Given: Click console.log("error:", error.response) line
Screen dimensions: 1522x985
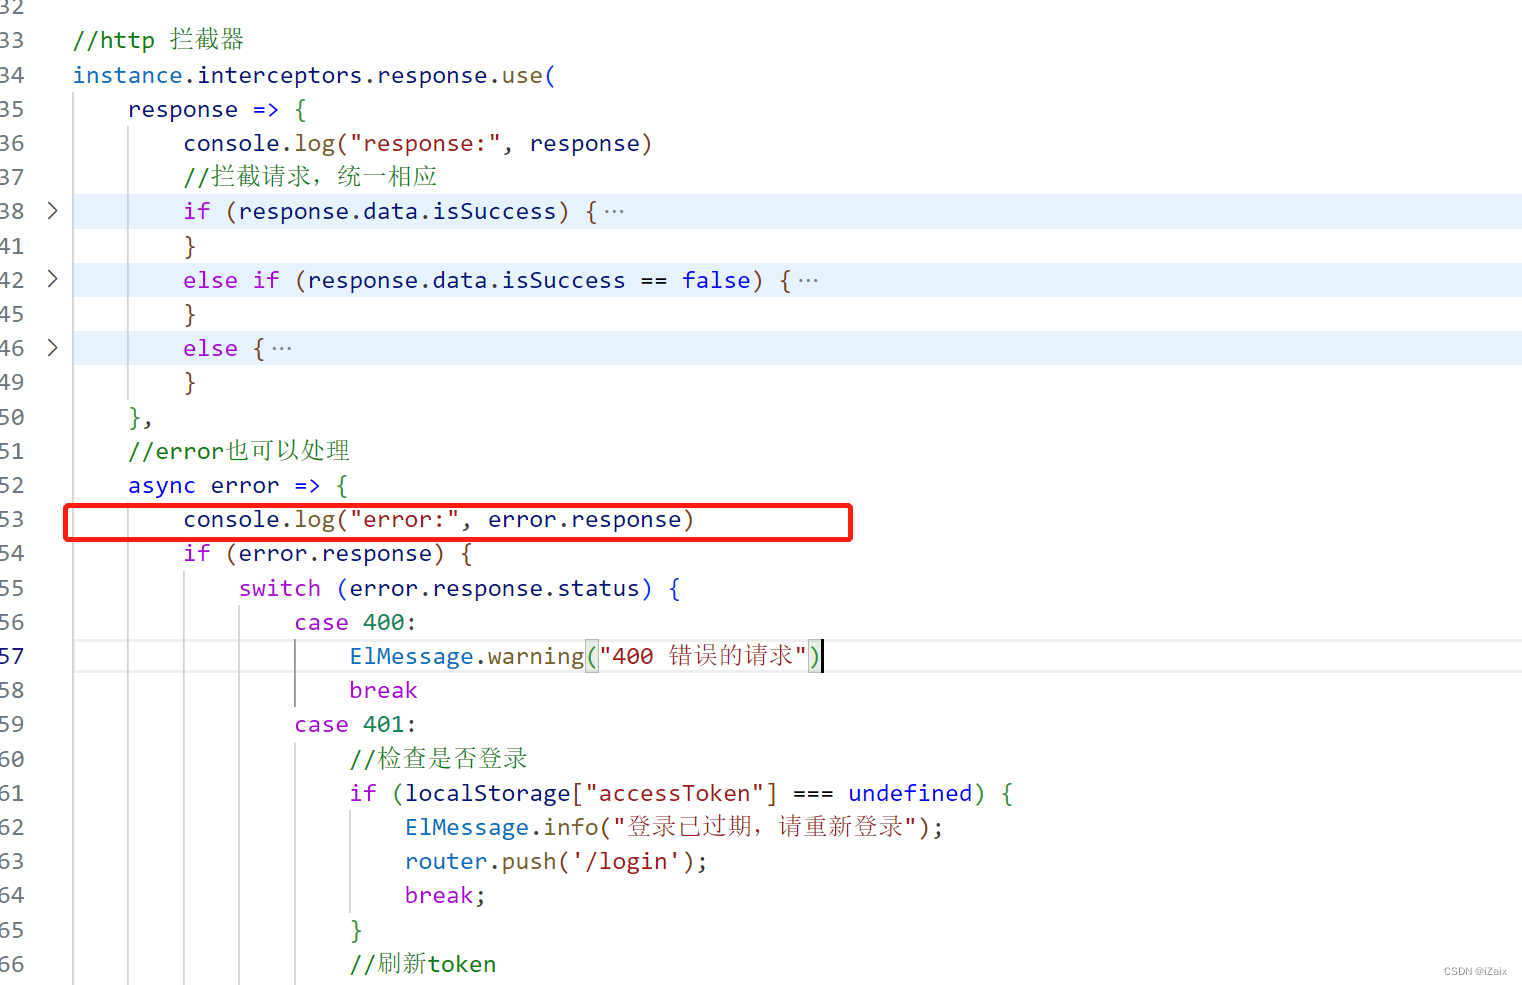Looking at the screenshot, I should [x=438, y=519].
